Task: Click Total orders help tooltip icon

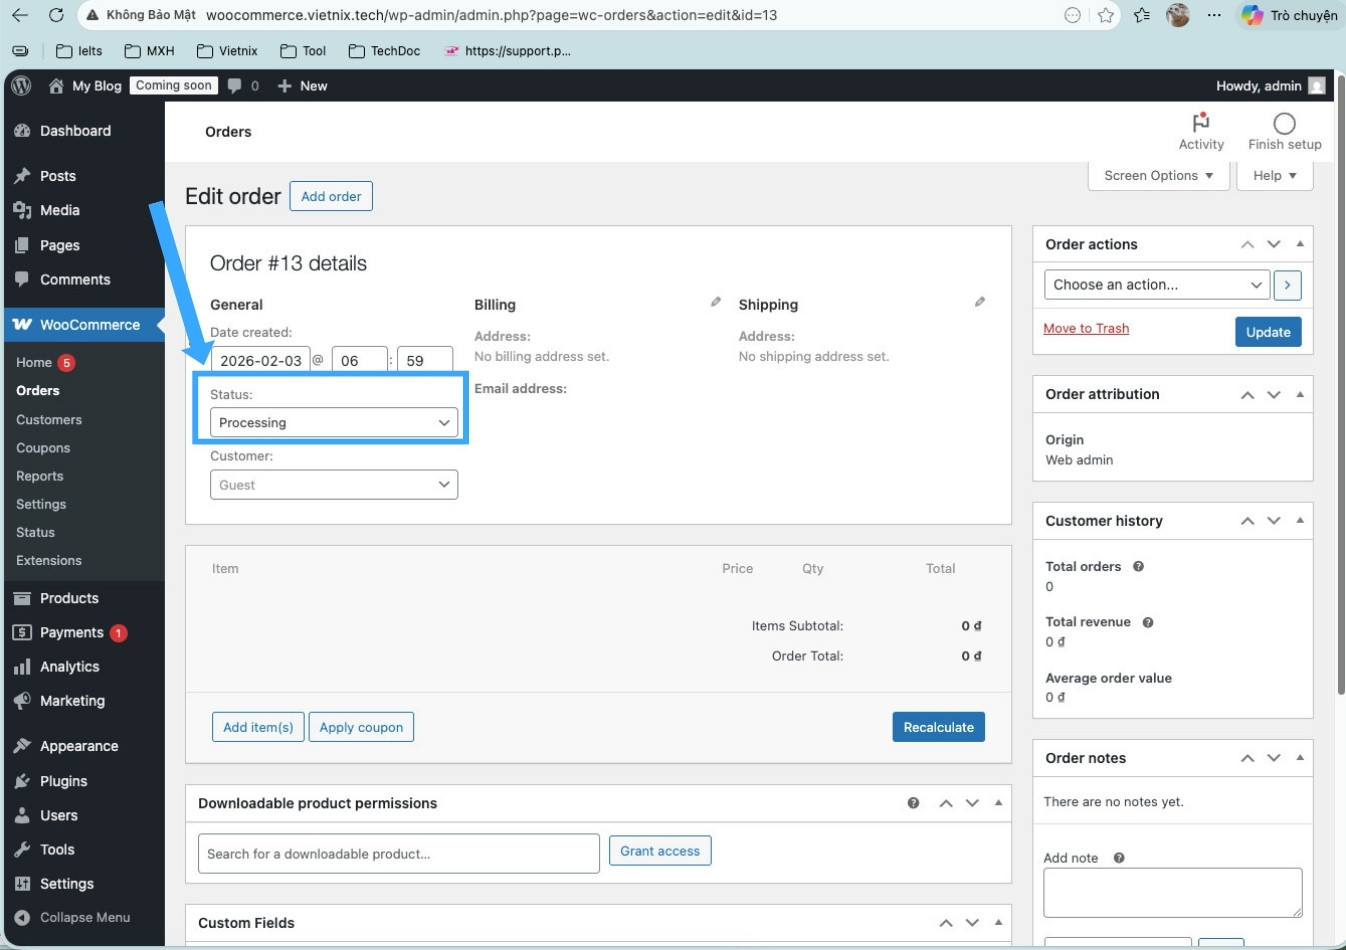Action: pyautogui.click(x=1138, y=567)
